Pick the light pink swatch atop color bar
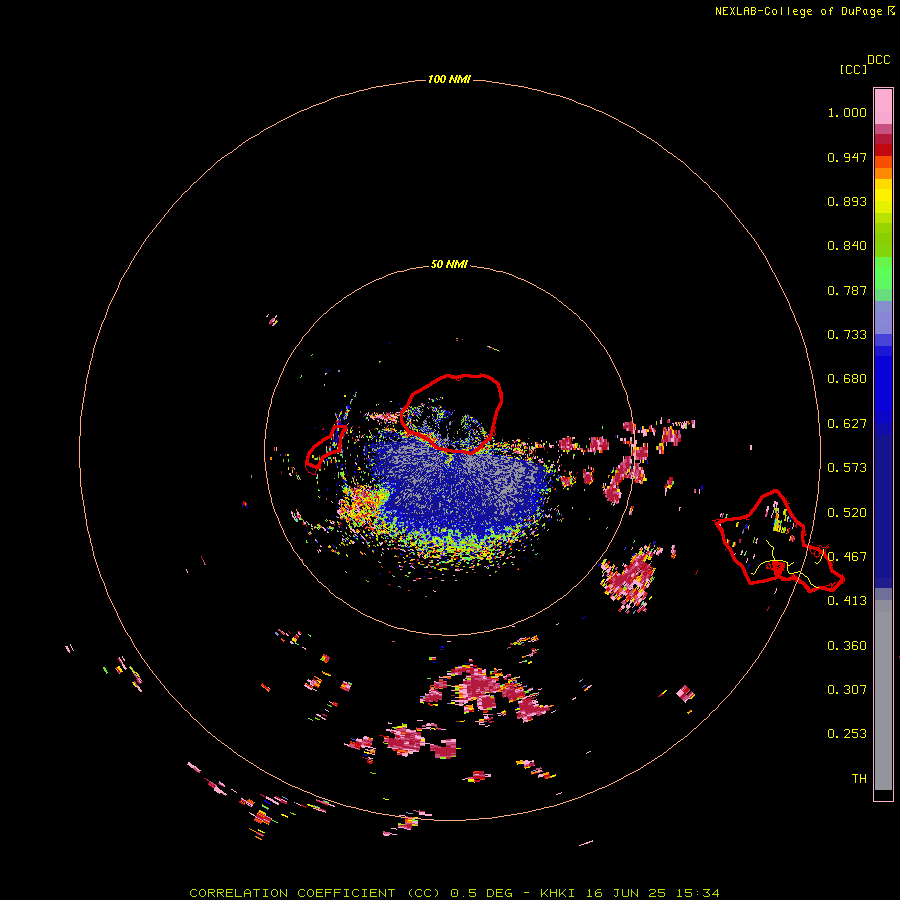 click(883, 106)
